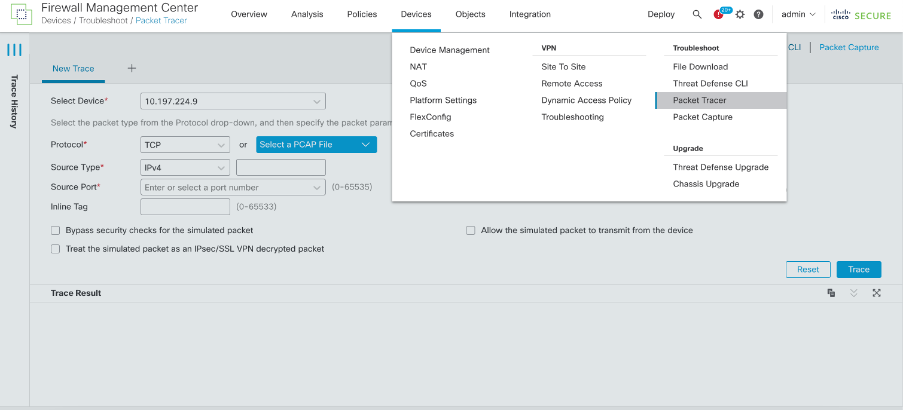Copy the trace result with copy icon
The image size is (904, 410).
[x=831, y=293]
